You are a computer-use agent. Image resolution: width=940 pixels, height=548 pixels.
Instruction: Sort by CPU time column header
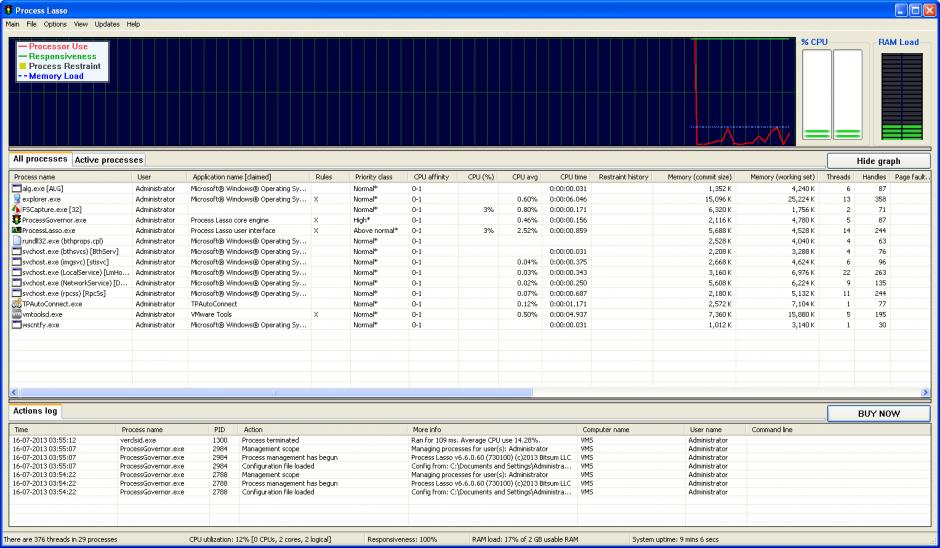(567, 177)
